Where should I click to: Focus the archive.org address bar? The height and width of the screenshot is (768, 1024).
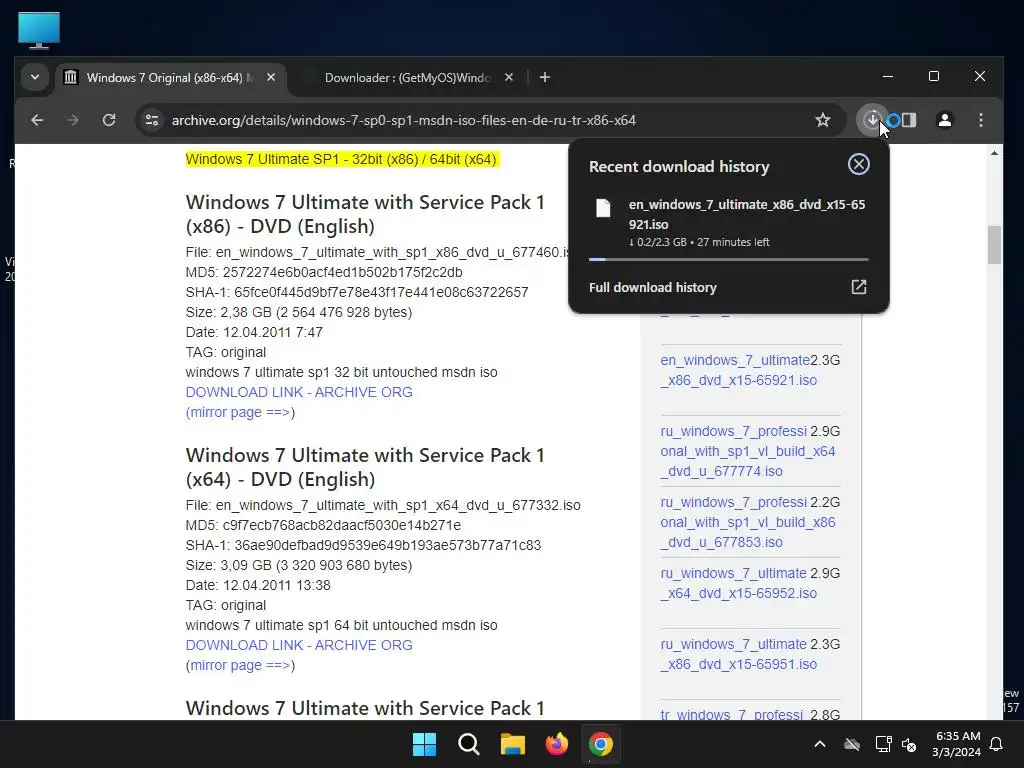tap(404, 120)
